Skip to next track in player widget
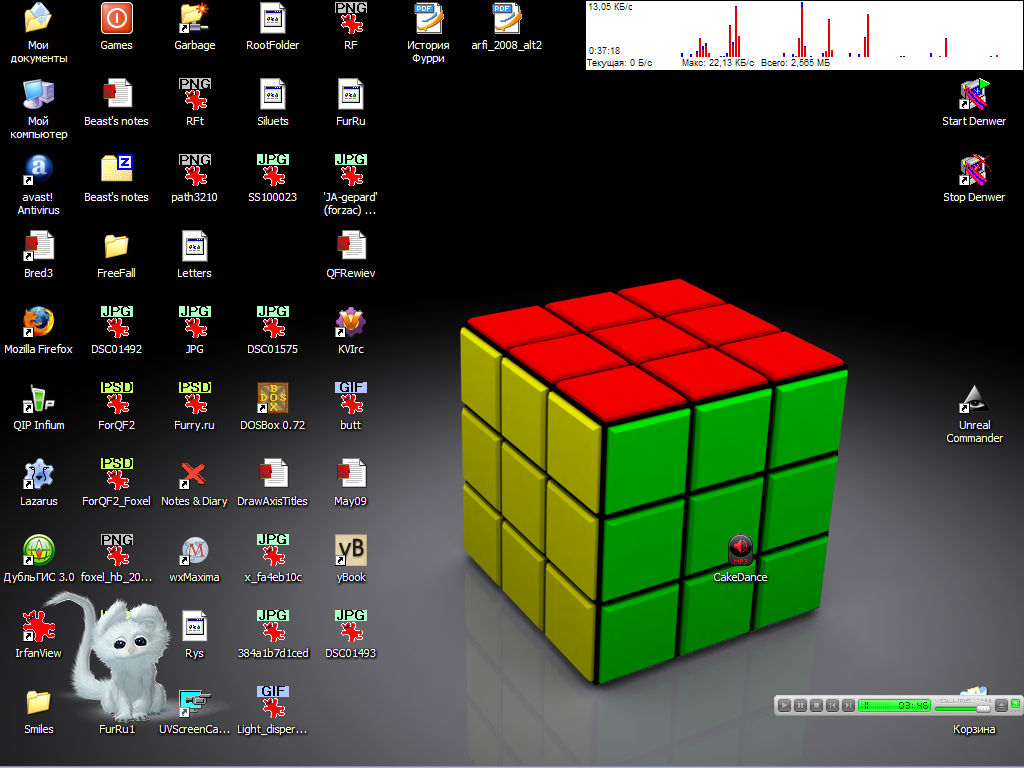1024x768 pixels. (848, 706)
